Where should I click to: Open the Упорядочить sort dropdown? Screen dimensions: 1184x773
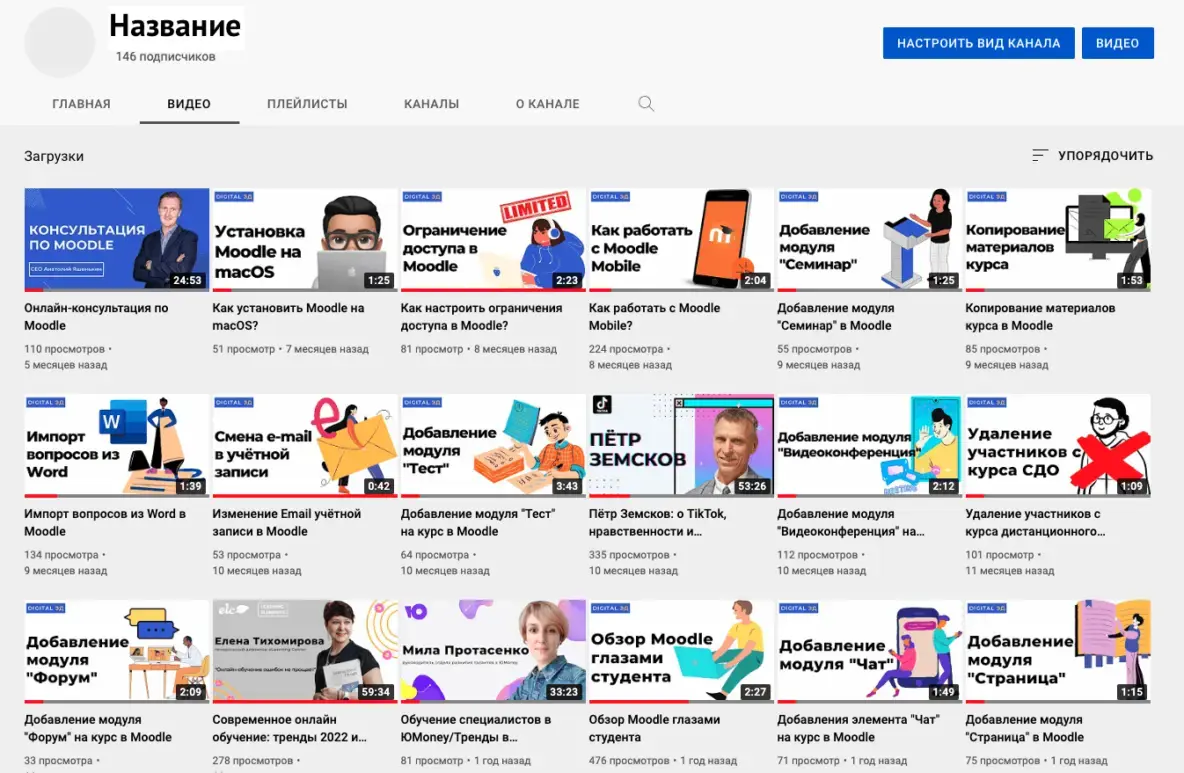coord(1092,156)
